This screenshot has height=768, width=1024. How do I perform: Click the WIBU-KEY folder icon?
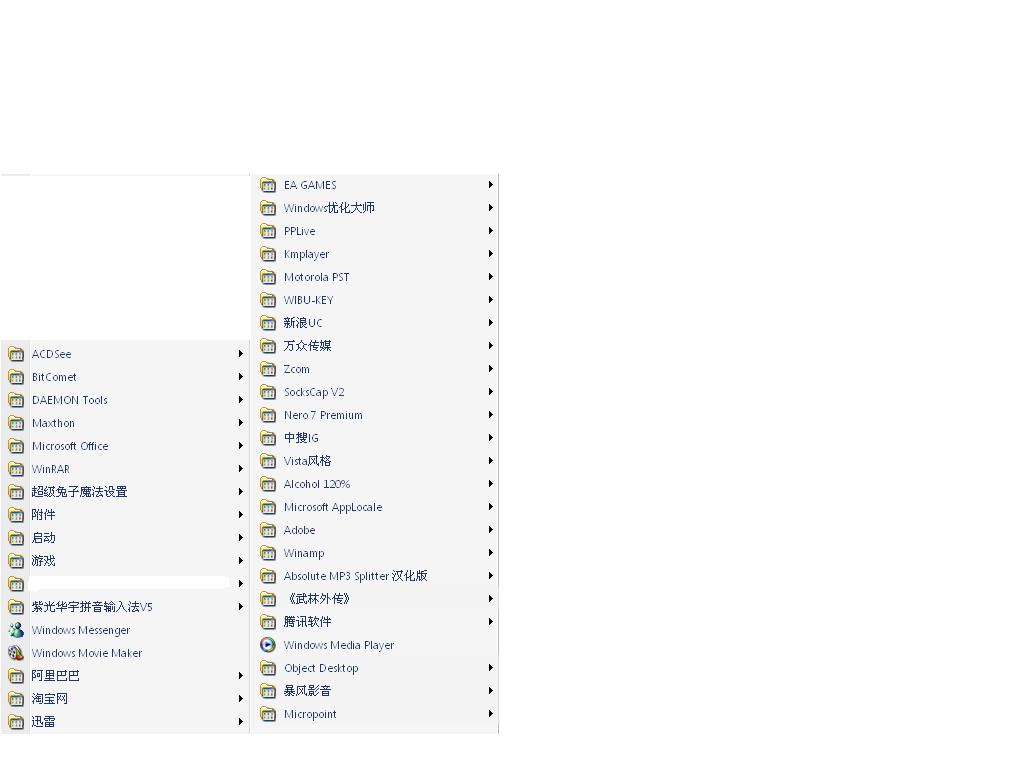click(x=268, y=300)
